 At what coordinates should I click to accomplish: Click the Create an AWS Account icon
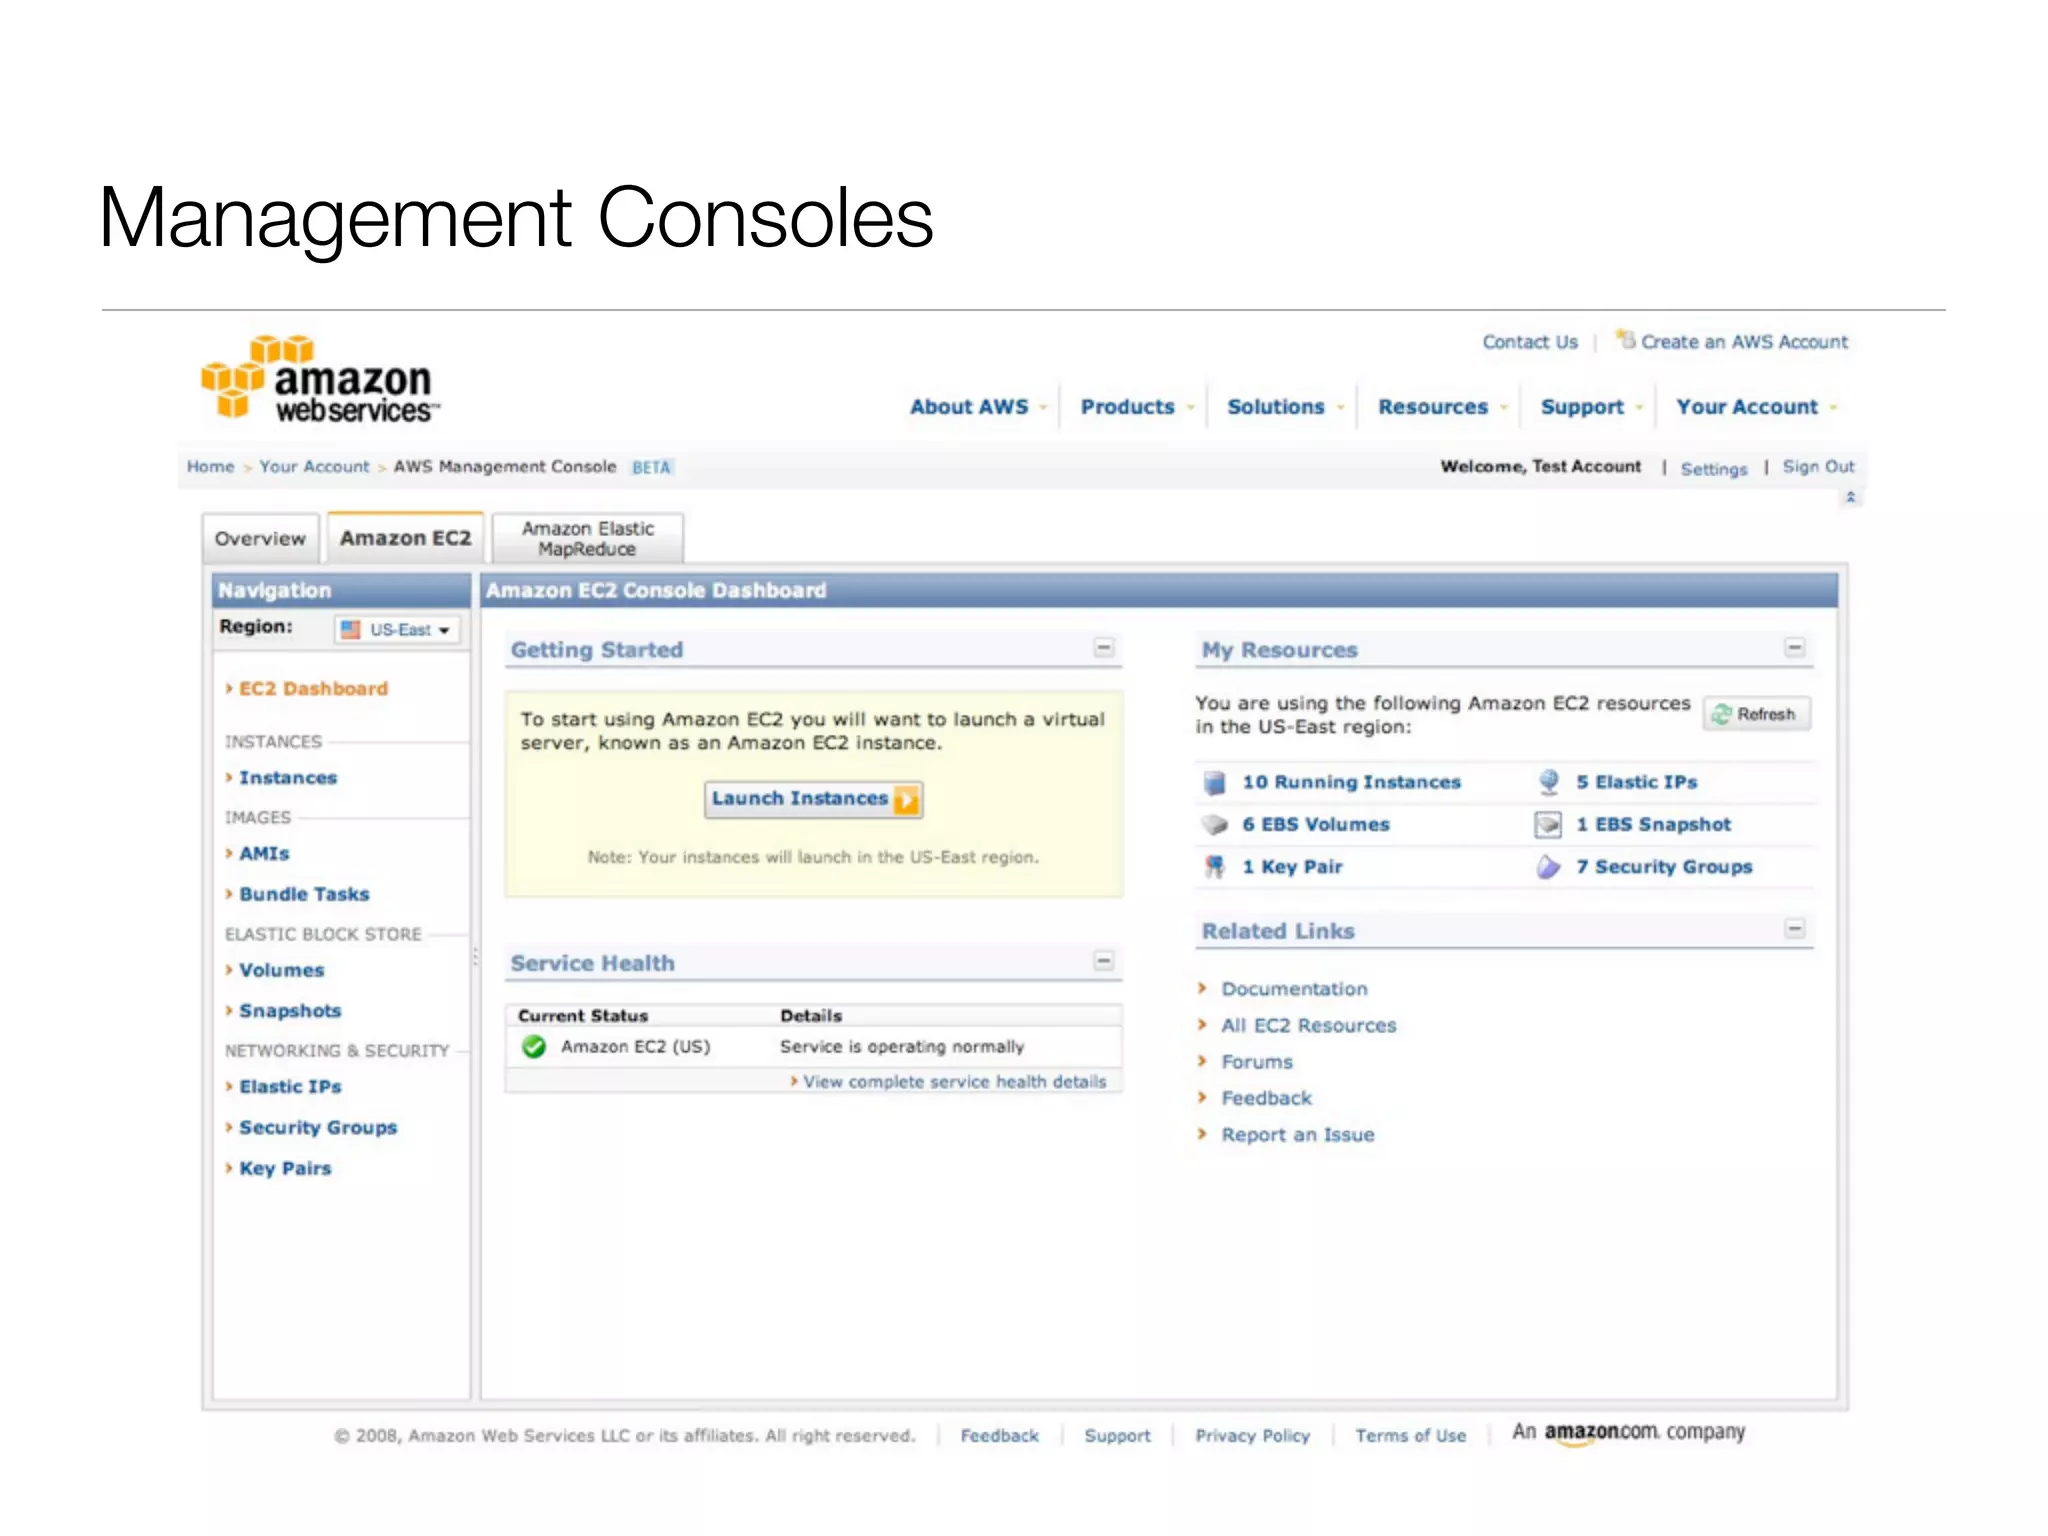pos(1626,340)
